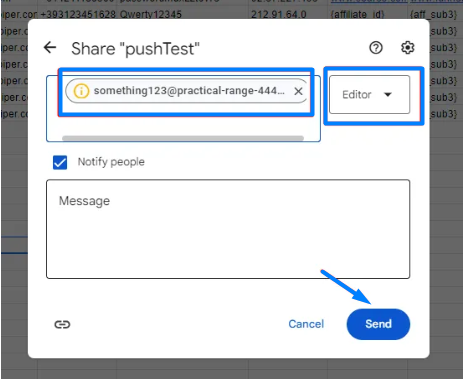Viewport: 464px width, 381px height.
Task: Open the help question mark icon
Action: [x=376, y=48]
